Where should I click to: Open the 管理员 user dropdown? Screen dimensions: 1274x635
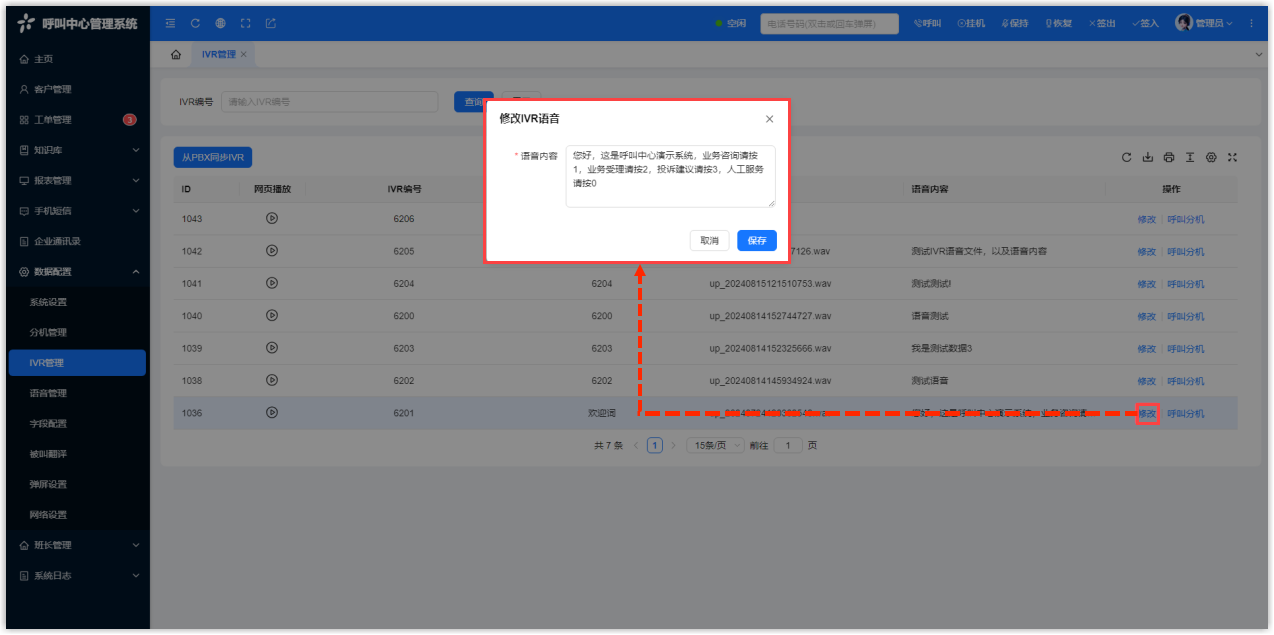coord(1203,23)
